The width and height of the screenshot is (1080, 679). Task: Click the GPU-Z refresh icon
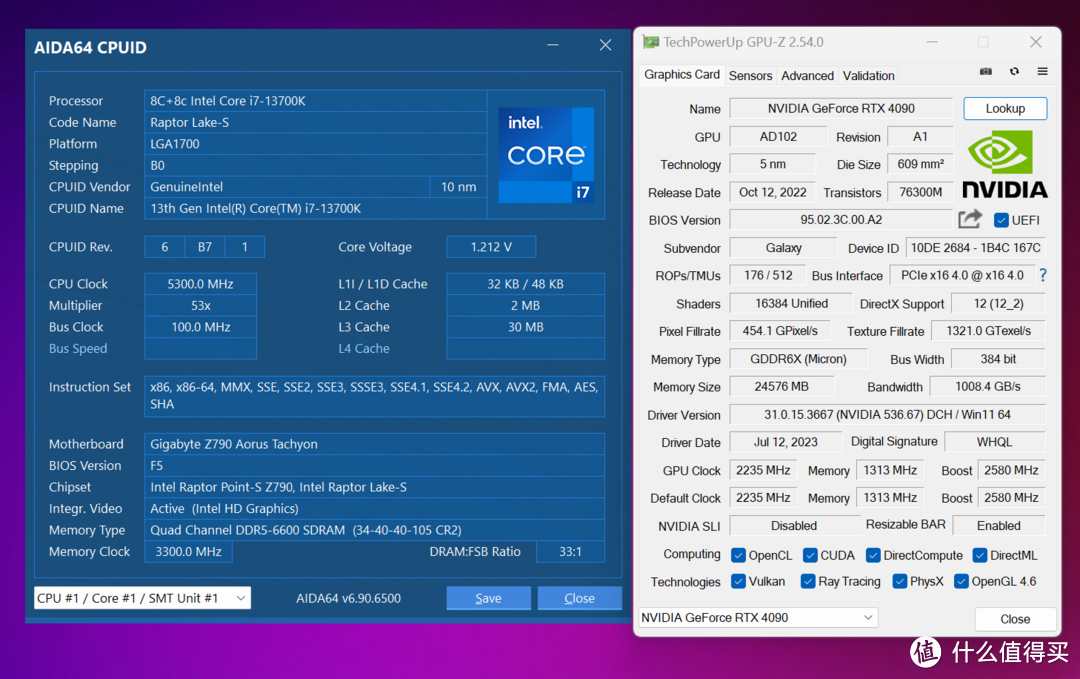click(x=1015, y=71)
